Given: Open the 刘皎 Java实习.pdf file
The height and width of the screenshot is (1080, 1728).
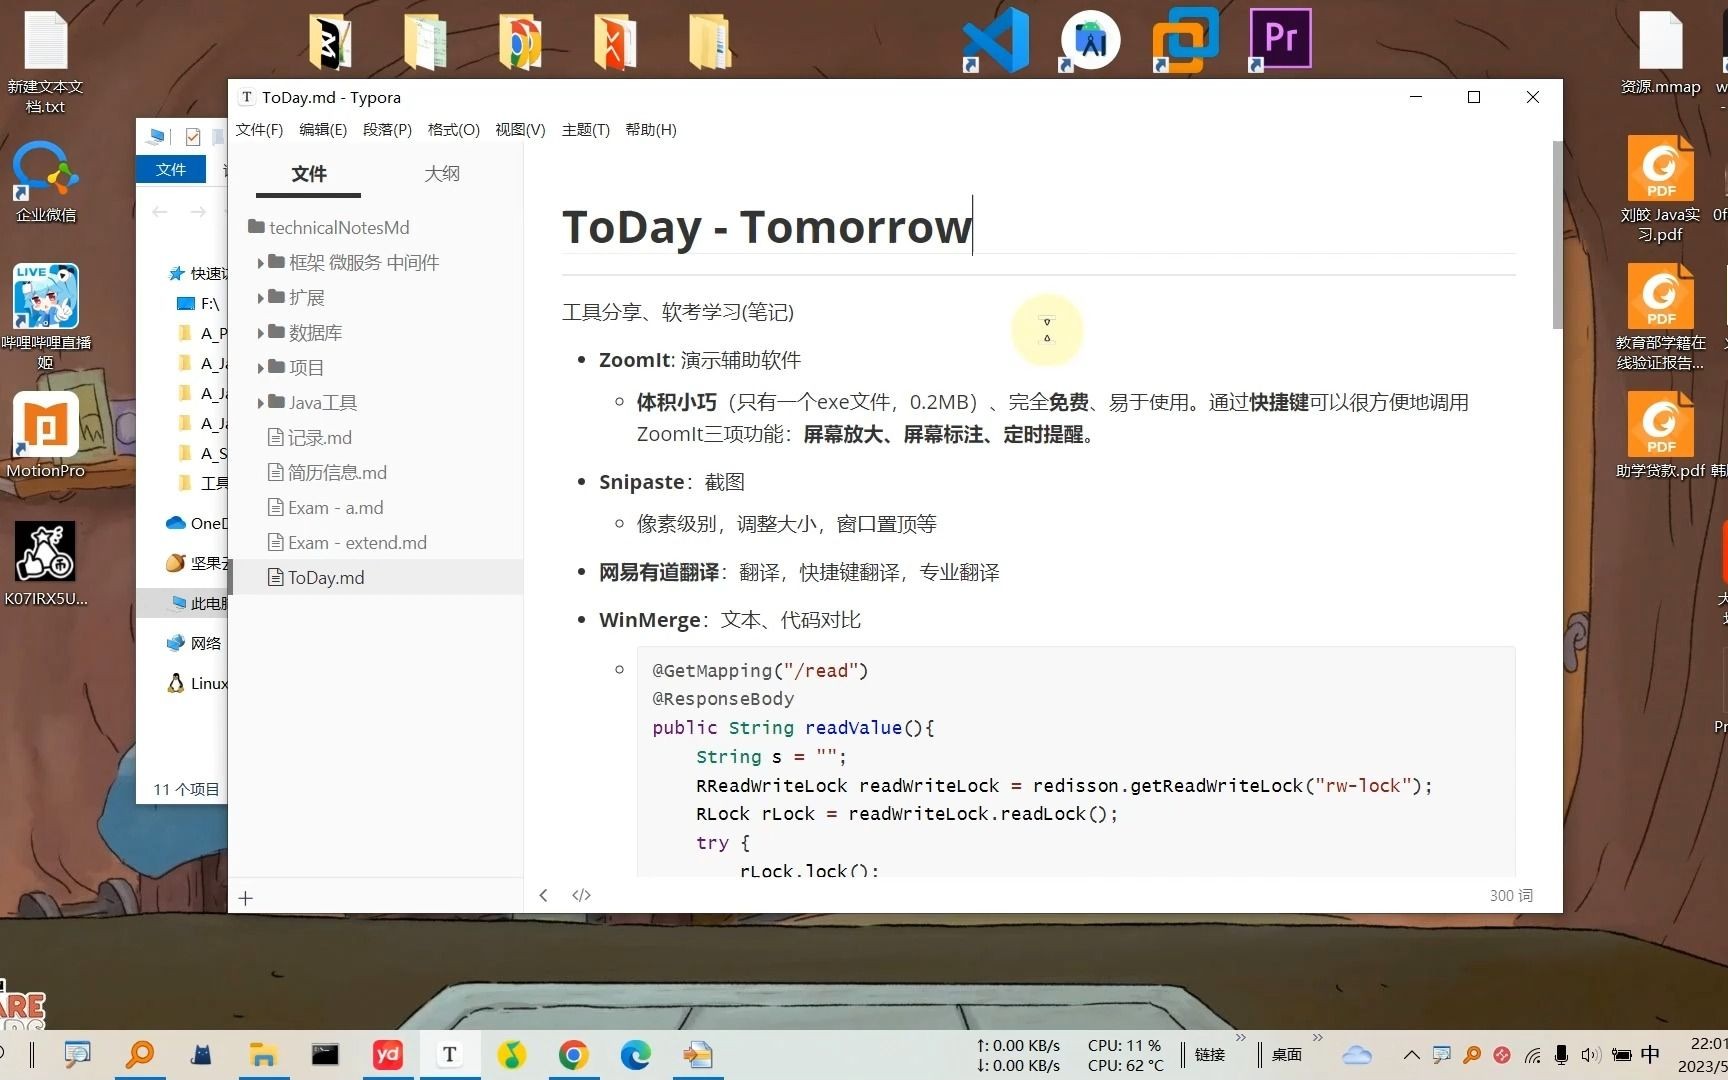Looking at the screenshot, I should 1660,190.
